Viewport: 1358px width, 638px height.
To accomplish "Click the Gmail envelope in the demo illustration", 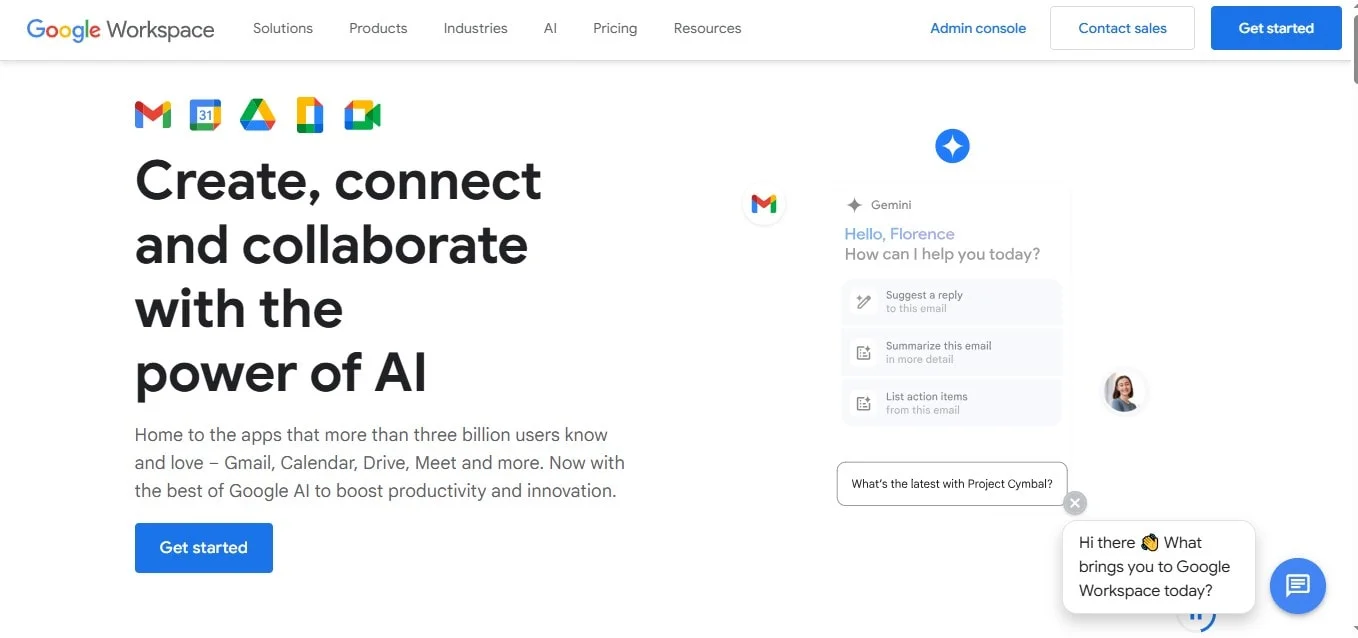I will click(764, 204).
